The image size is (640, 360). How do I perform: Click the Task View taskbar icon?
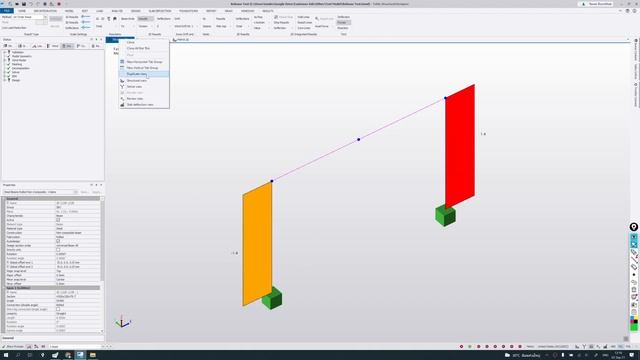tap(30, 355)
